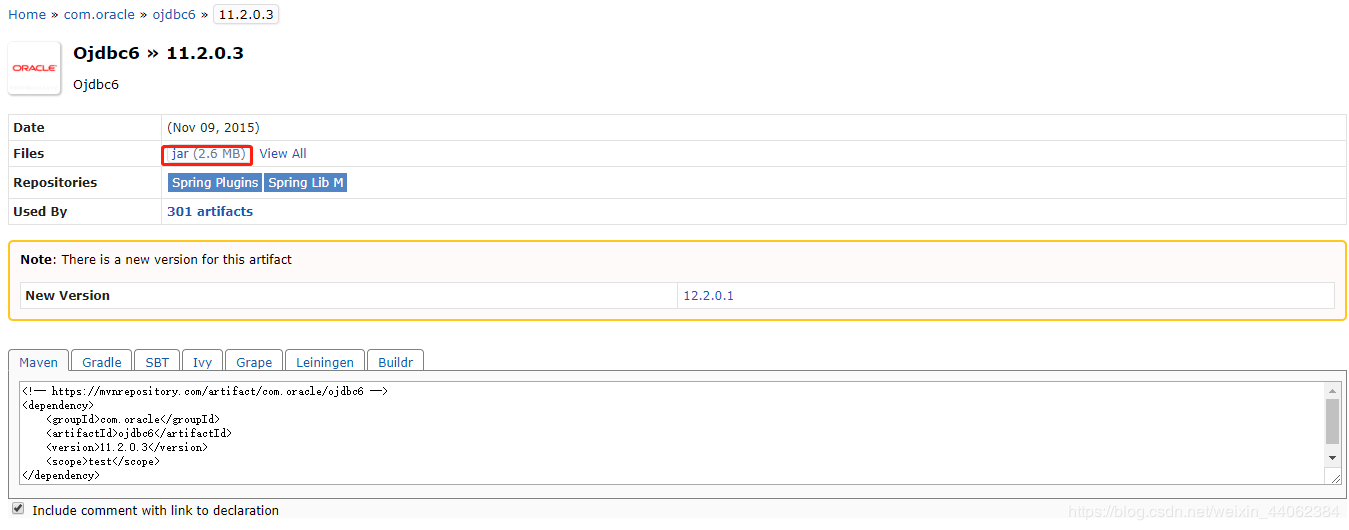
Task: Open the Buildr tab
Action: (396, 362)
